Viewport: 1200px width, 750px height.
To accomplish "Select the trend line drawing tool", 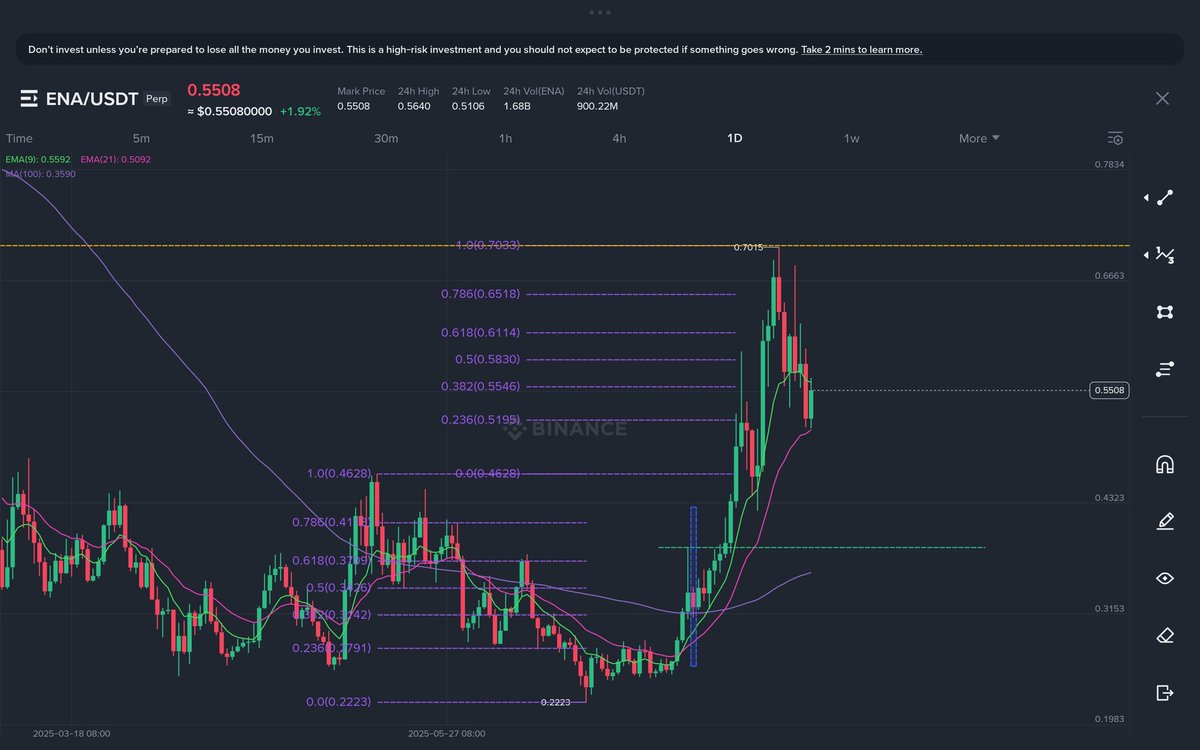I will (x=1164, y=198).
